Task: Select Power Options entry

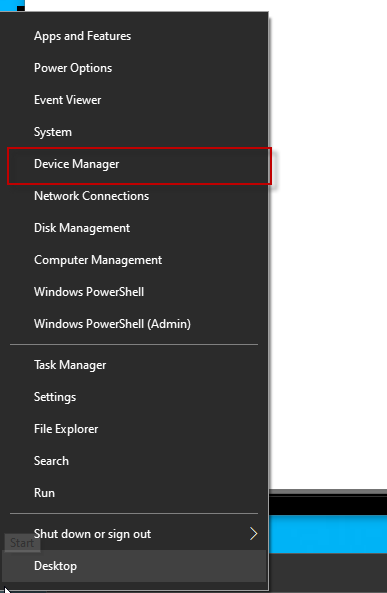Action: point(134,68)
